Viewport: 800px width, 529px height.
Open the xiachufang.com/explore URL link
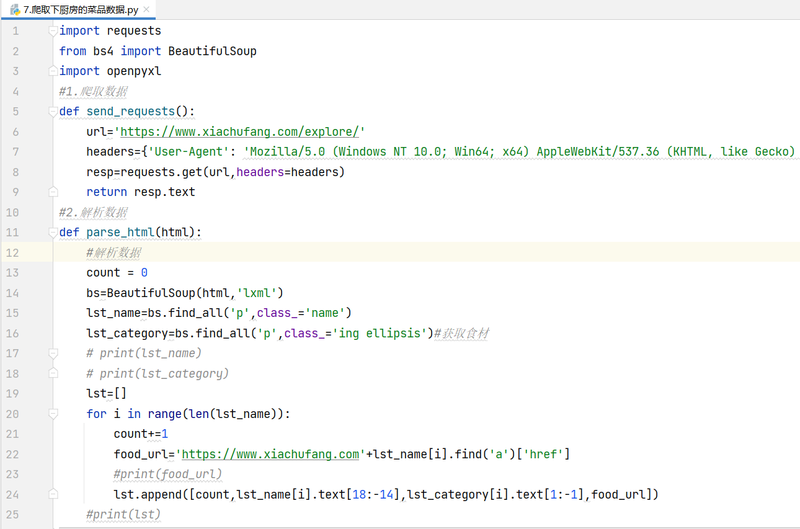click(x=240, y=132)
